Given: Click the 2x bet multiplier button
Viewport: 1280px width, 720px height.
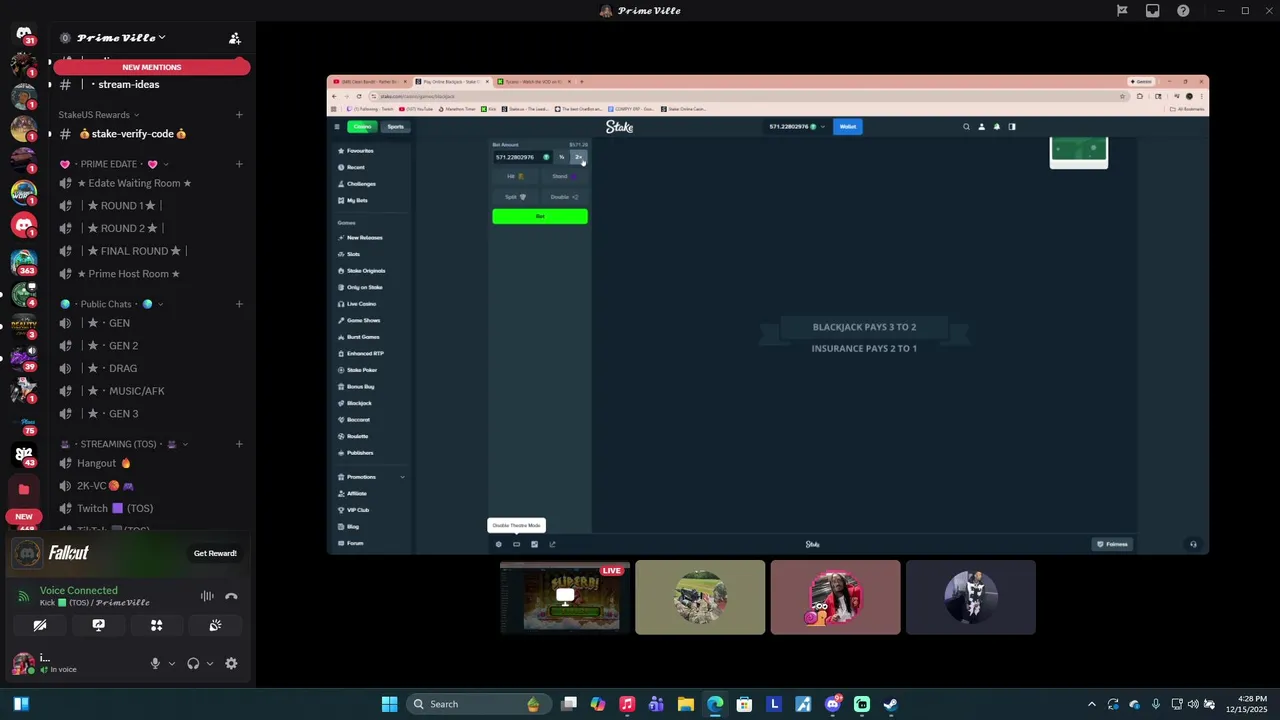Looking at the screenshot, I should [x=578, y=157].
